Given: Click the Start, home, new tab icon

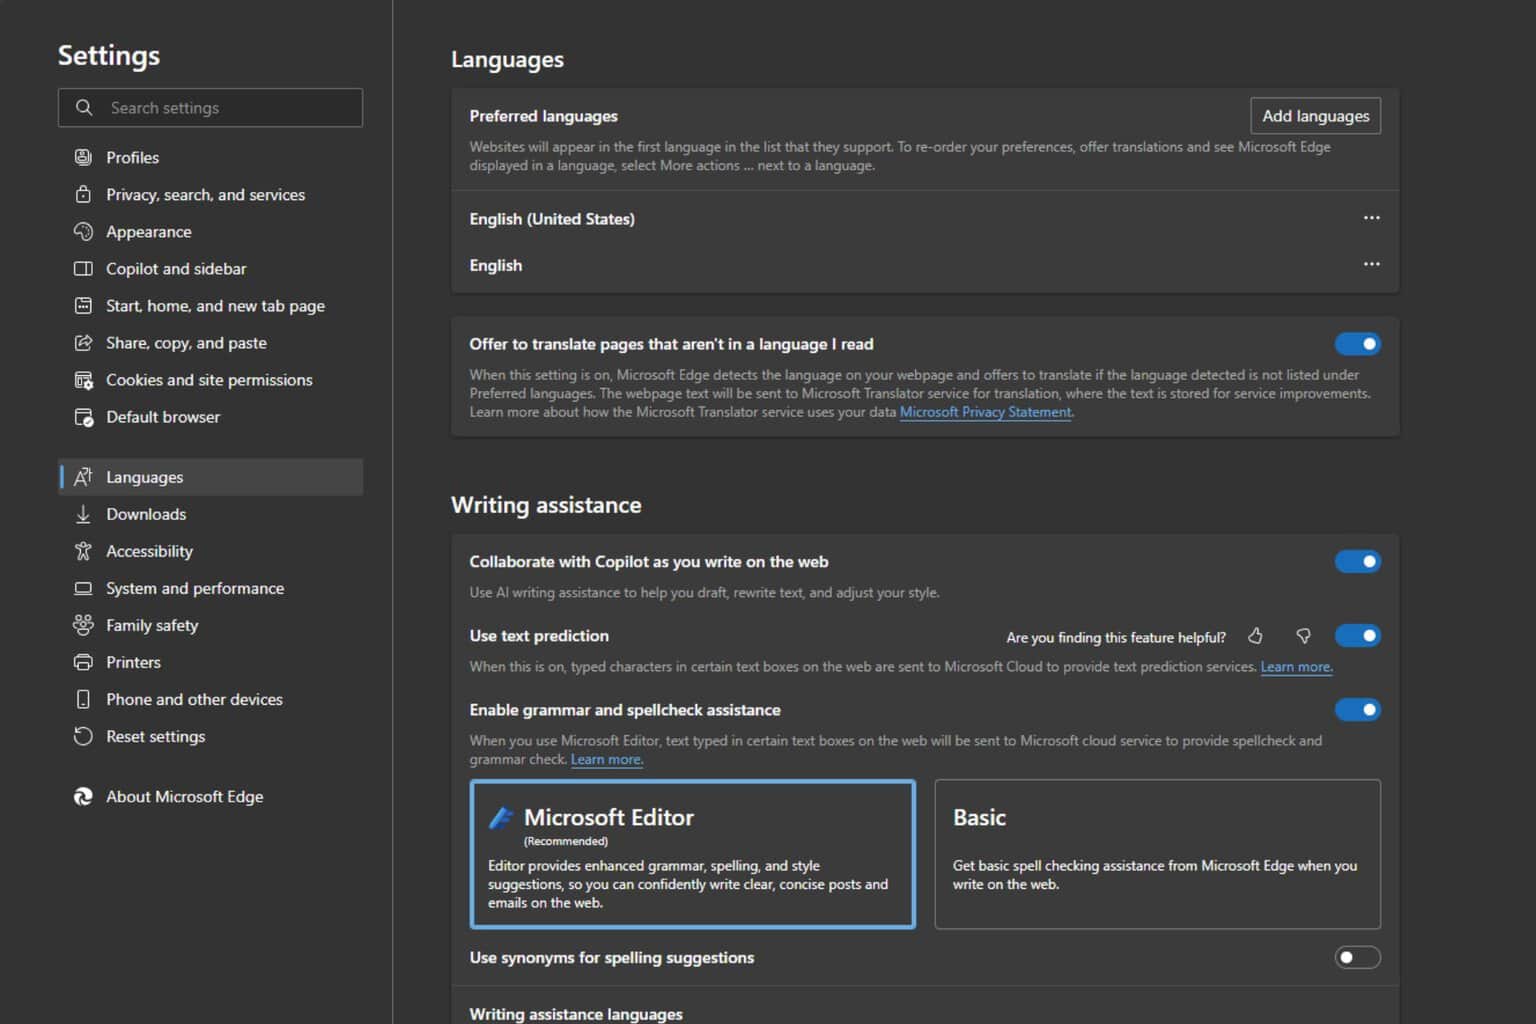Looking at the screenshot, I should [83, 305].
